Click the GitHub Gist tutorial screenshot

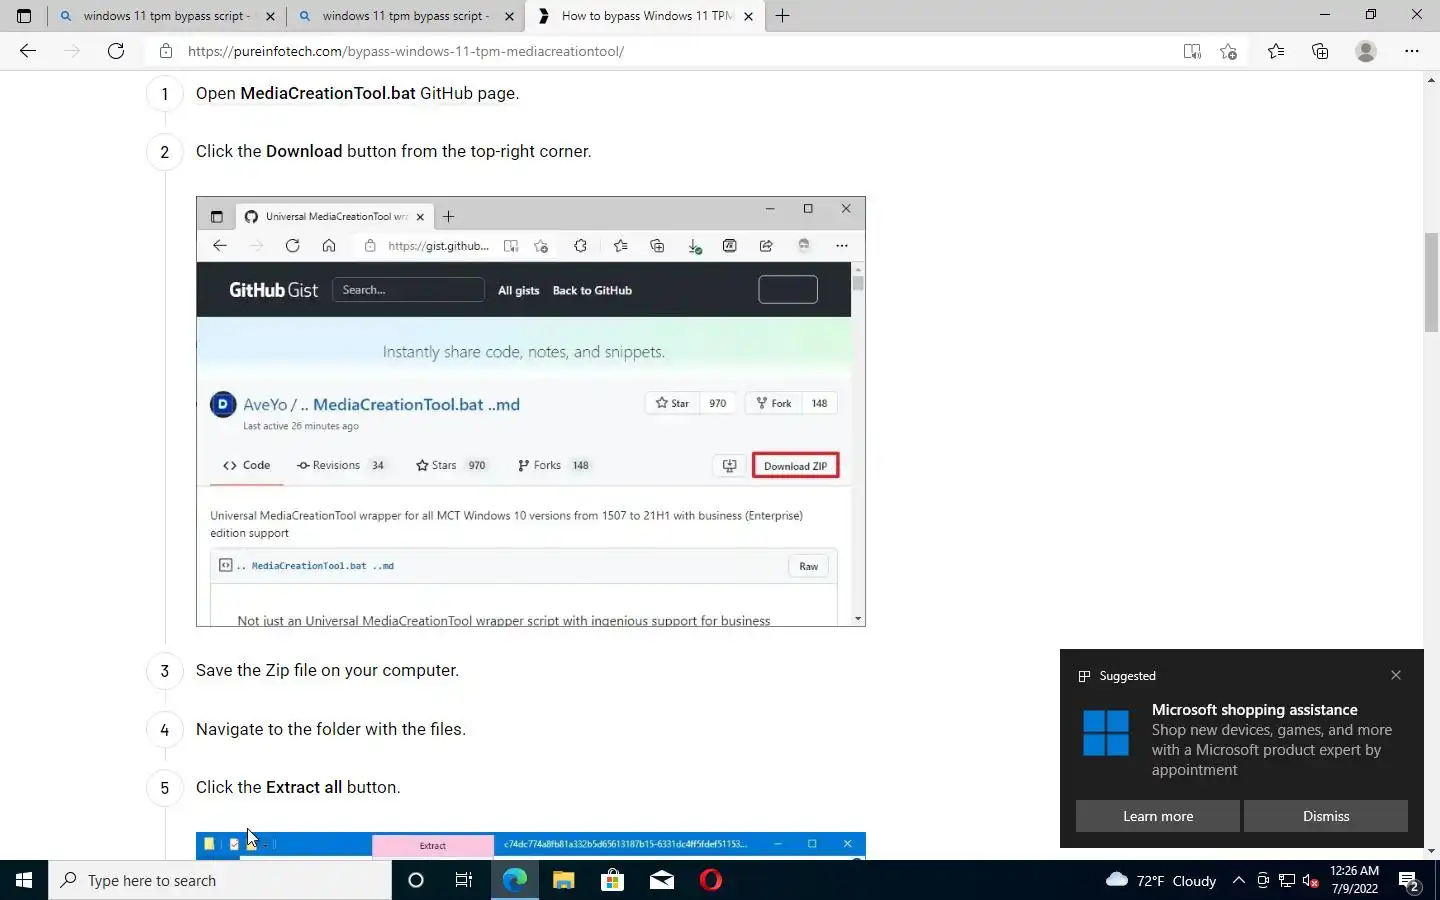pos(531,412)
